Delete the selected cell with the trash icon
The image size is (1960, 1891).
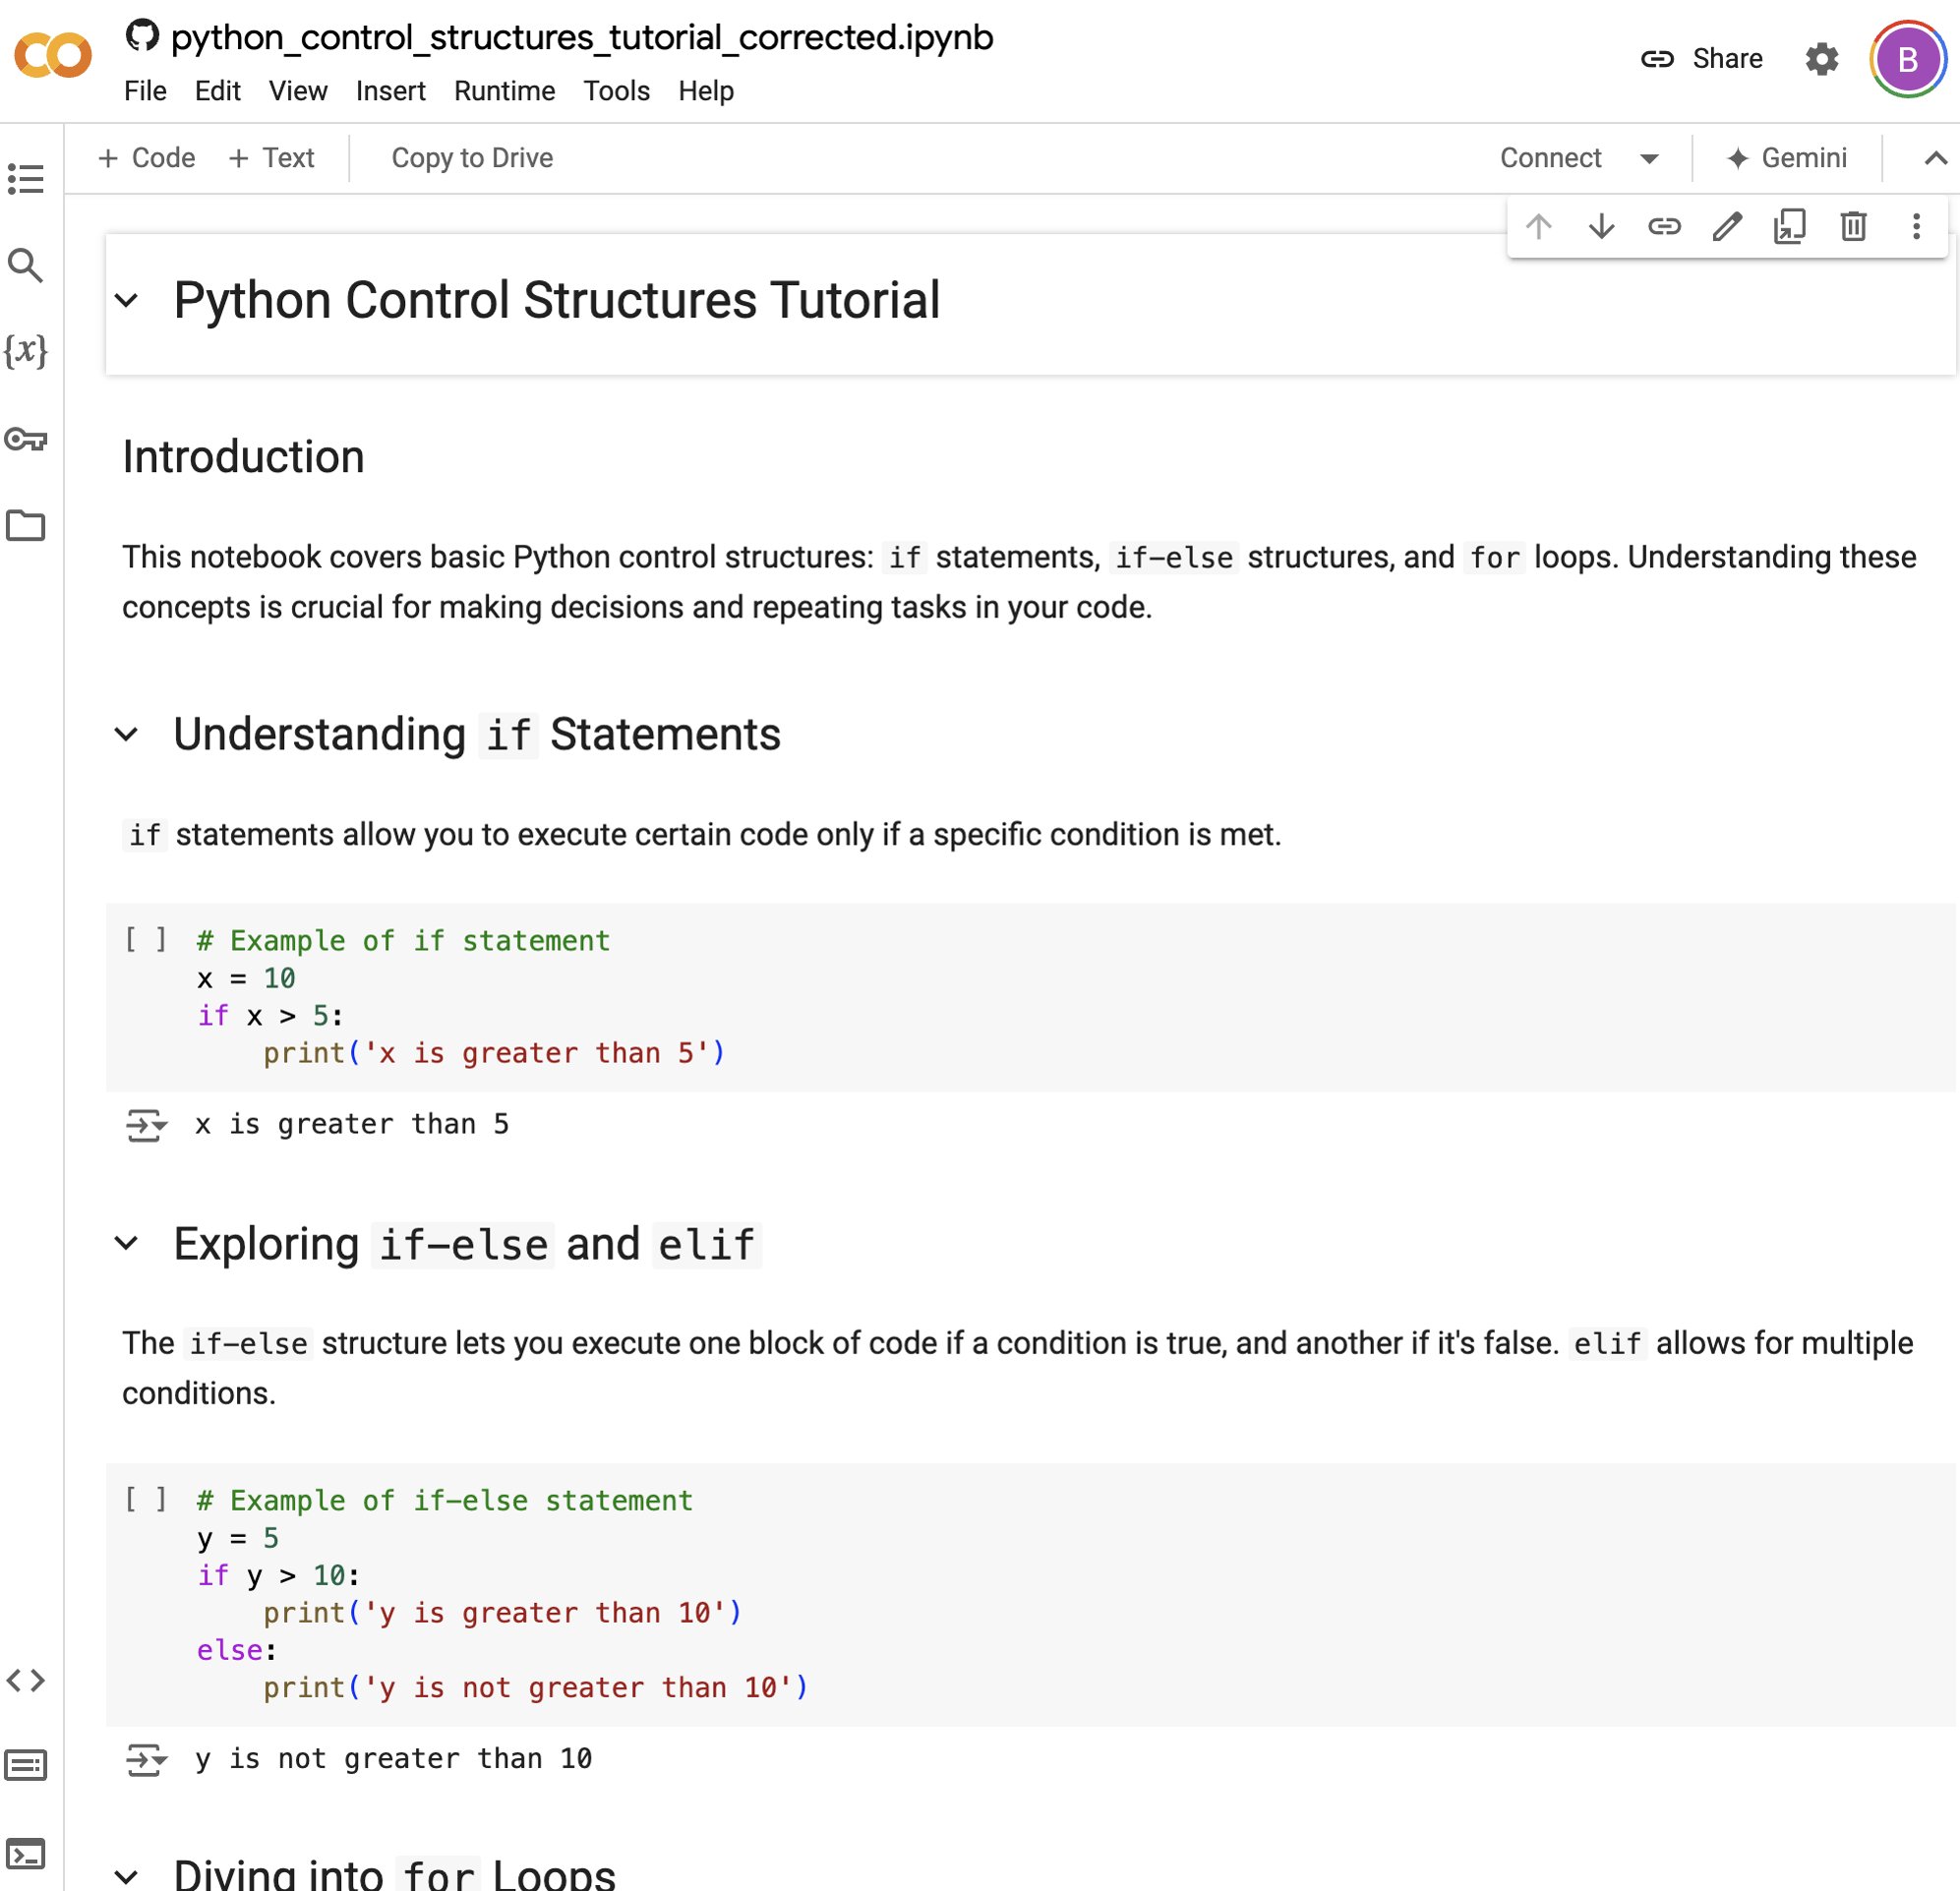tap(1852, 227)
